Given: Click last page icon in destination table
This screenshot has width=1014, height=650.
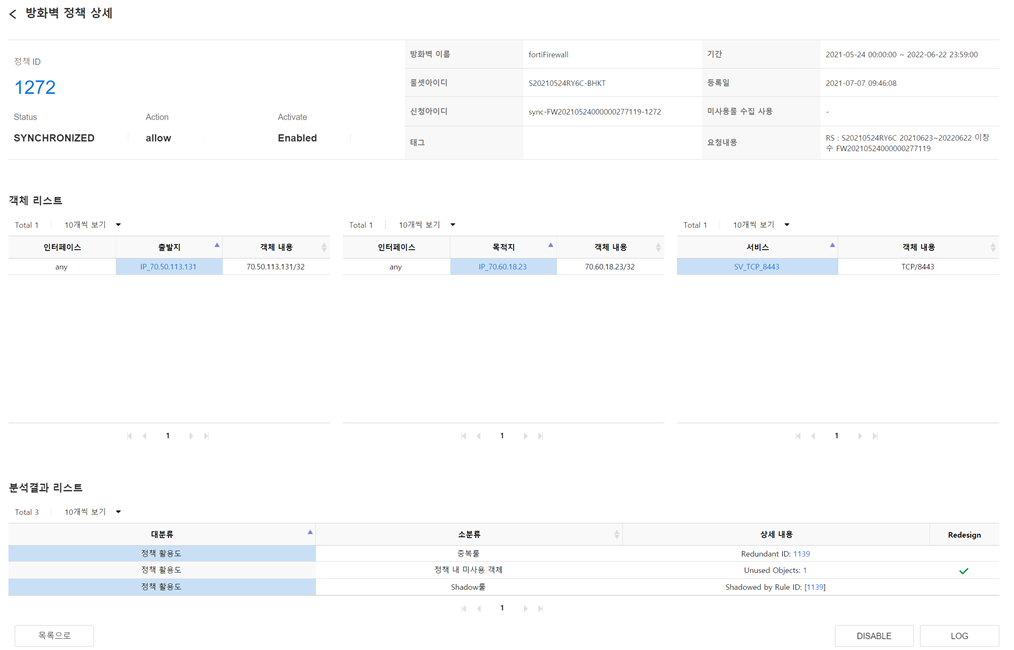Looking at the screenshot, I should click(541, 436).
